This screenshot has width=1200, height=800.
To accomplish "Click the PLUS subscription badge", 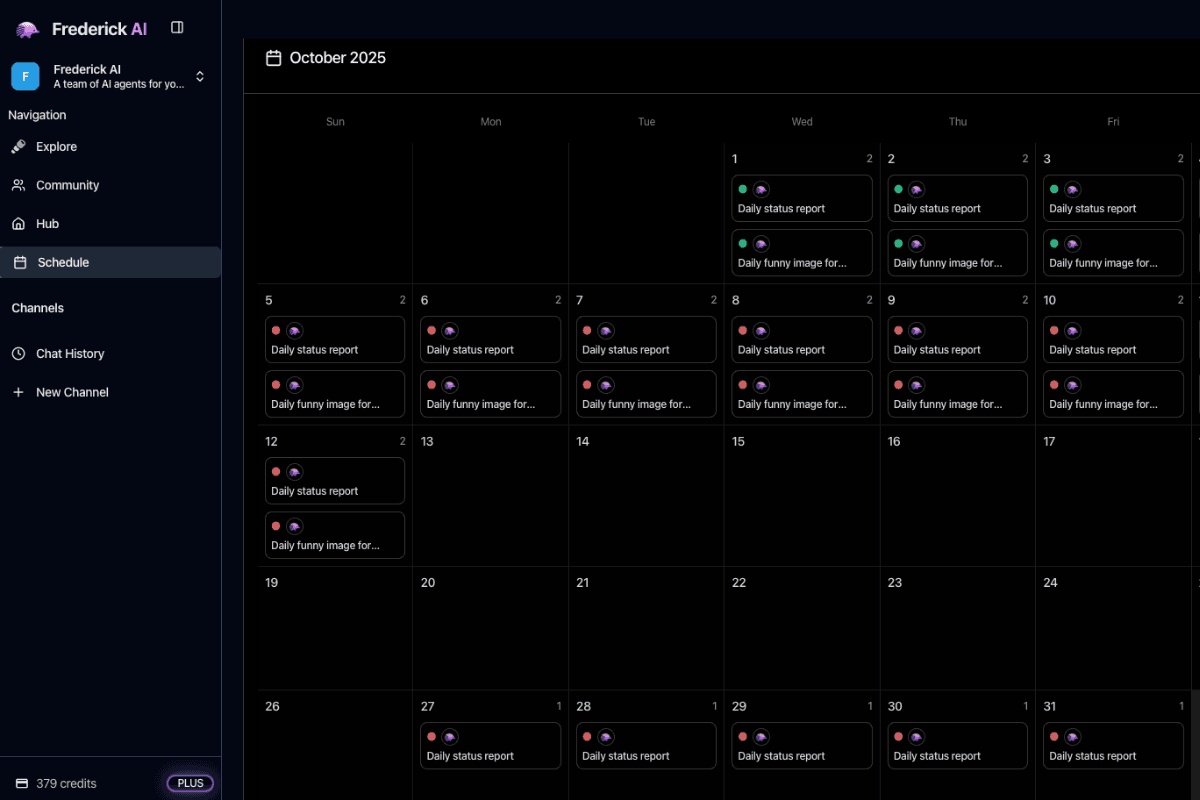I will [189, 783].
